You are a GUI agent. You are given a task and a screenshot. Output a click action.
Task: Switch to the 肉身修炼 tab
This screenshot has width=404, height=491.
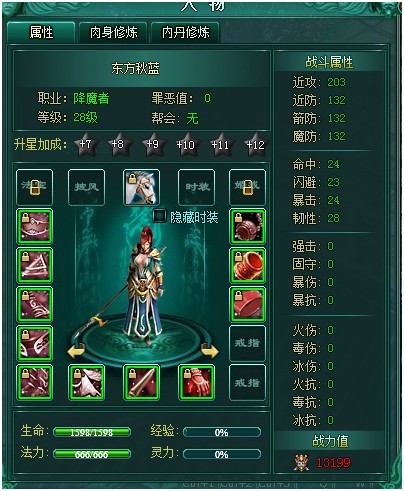coord(113,32)
